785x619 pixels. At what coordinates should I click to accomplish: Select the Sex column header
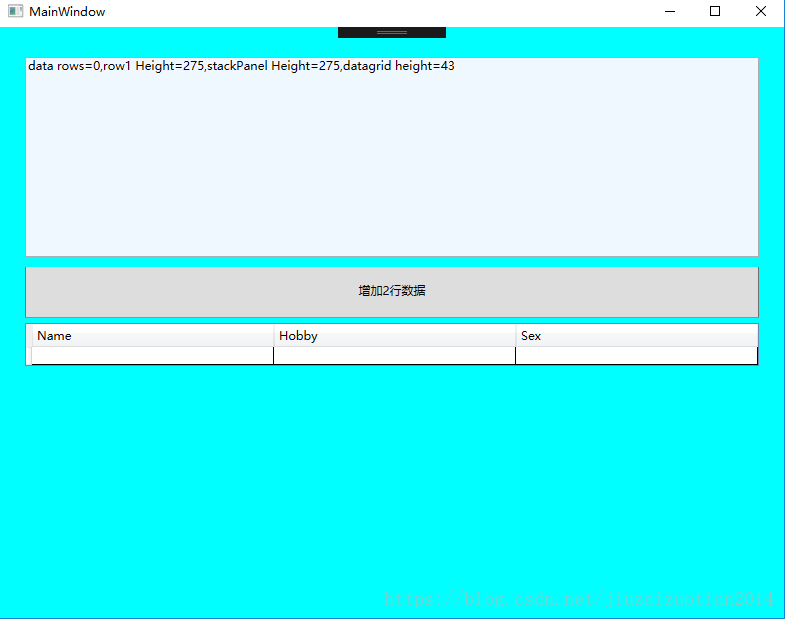636,336
